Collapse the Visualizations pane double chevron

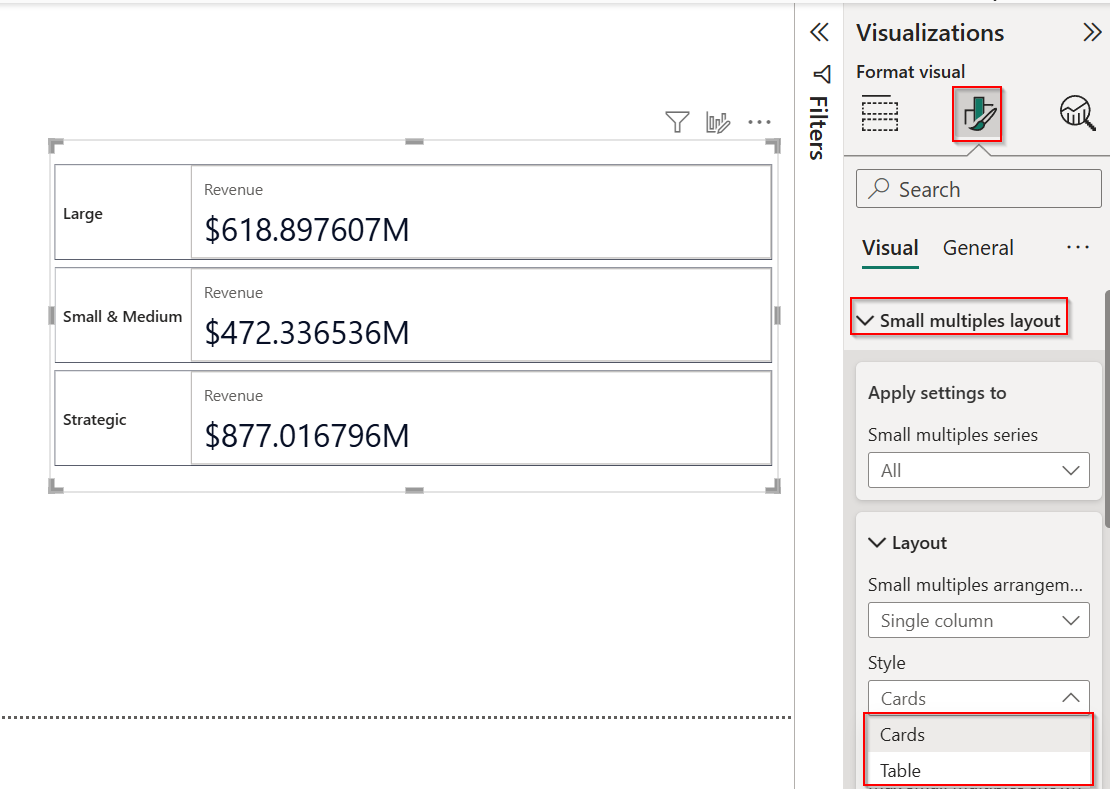click(x=1092, y=32)
